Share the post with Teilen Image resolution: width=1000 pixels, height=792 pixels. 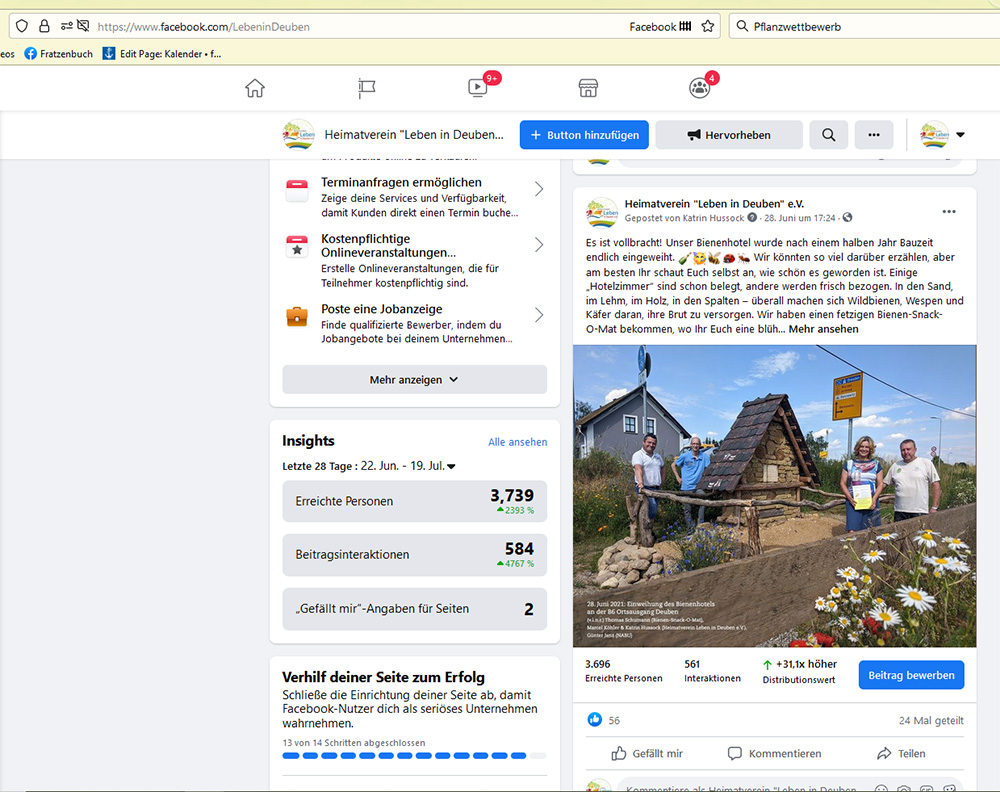(x=901, y=753)
